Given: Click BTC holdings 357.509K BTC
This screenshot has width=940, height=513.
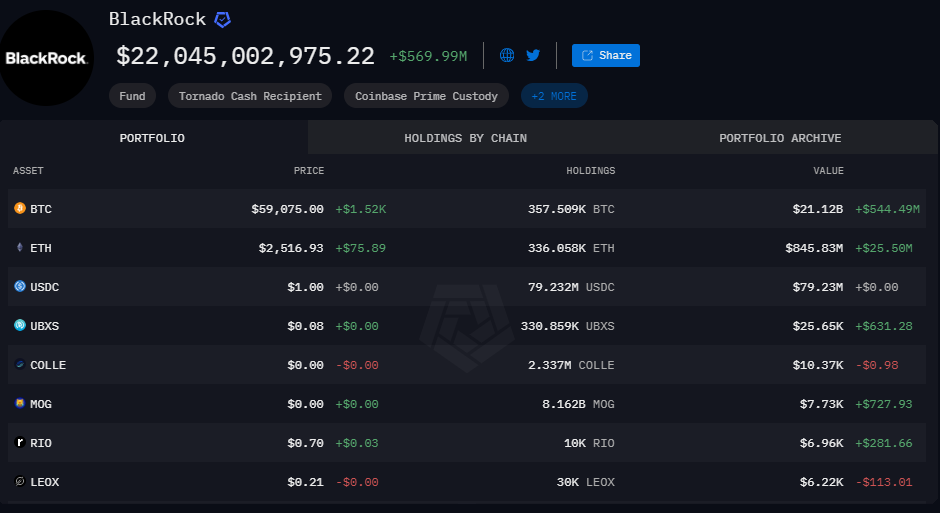Looking at the screenshot, I should (571, 209).
